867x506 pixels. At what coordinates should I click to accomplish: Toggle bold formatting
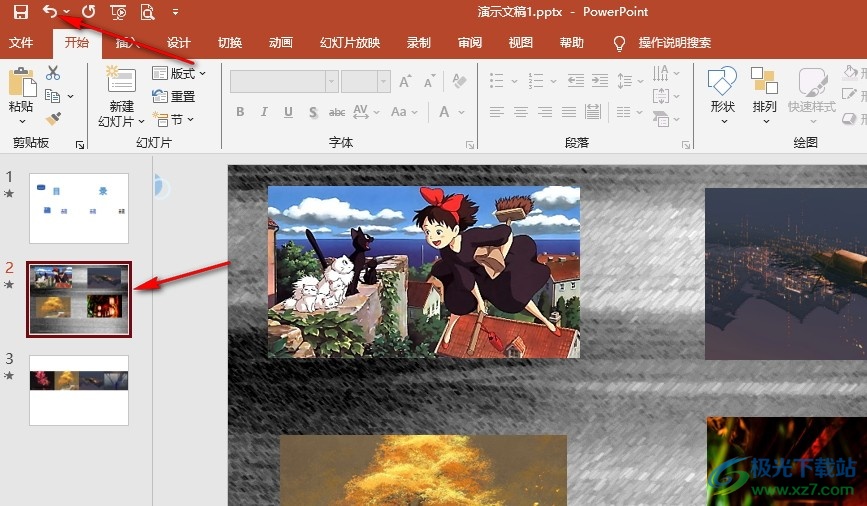click(240, 112)
